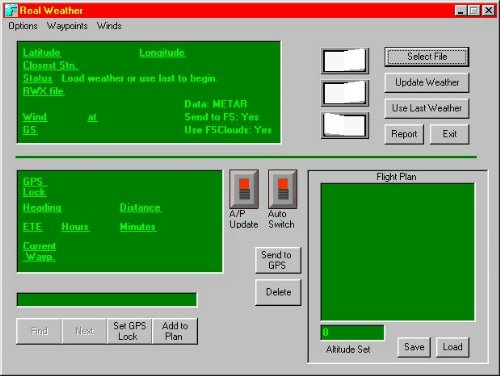Open the Waypoints menu
This screenshot has width=500, height=376.
[67, 26]
